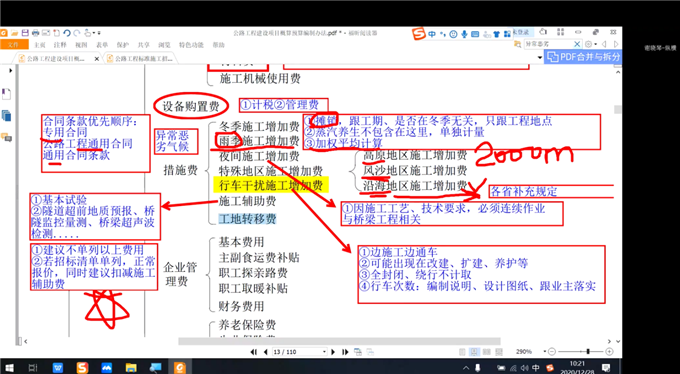Click the orange 文件 button
This screenshot has width=680, height=374.
point(14,45)
